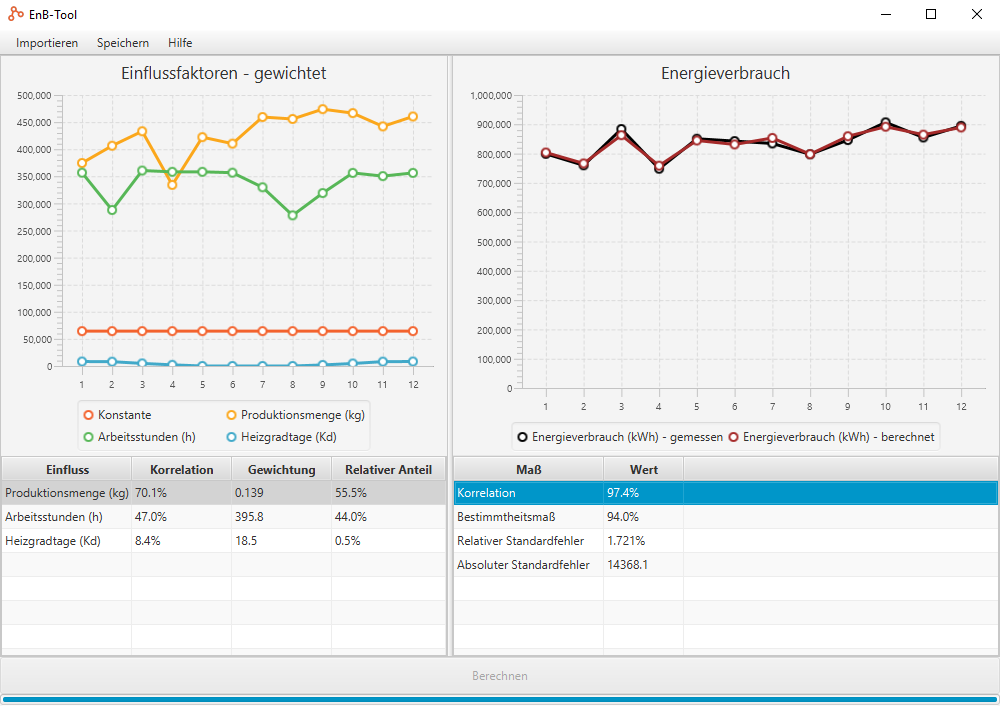Click the orange Konstante legend marker
This screenshot has width=1000, height=706.
[x=88, y=415]
